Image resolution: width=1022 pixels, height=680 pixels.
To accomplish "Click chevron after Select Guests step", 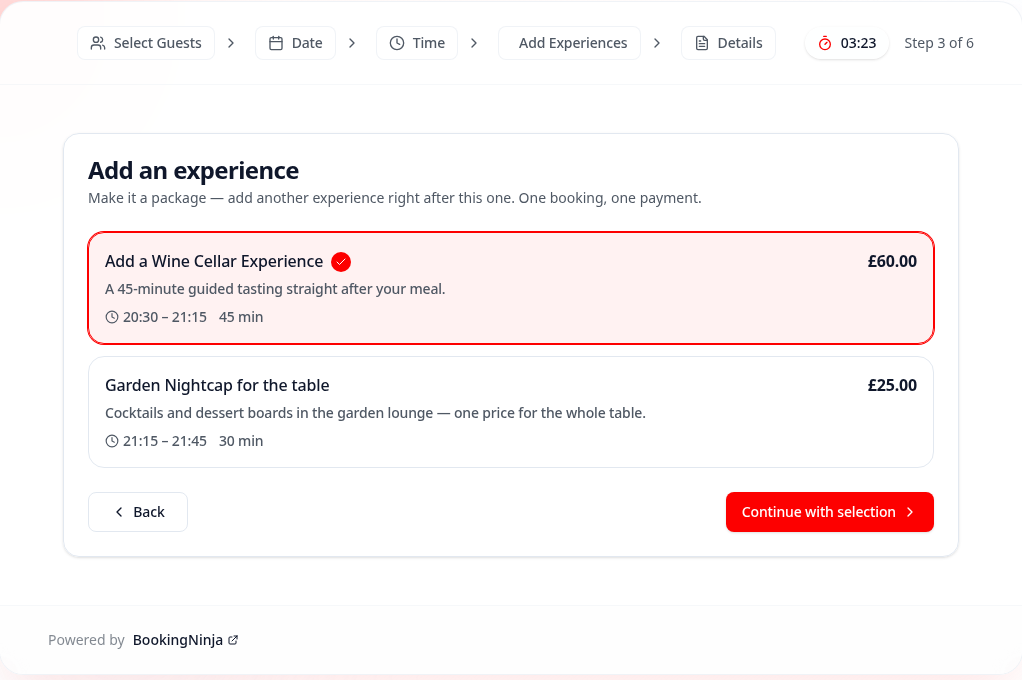I will pyautogui.click(x=231, y=43).
